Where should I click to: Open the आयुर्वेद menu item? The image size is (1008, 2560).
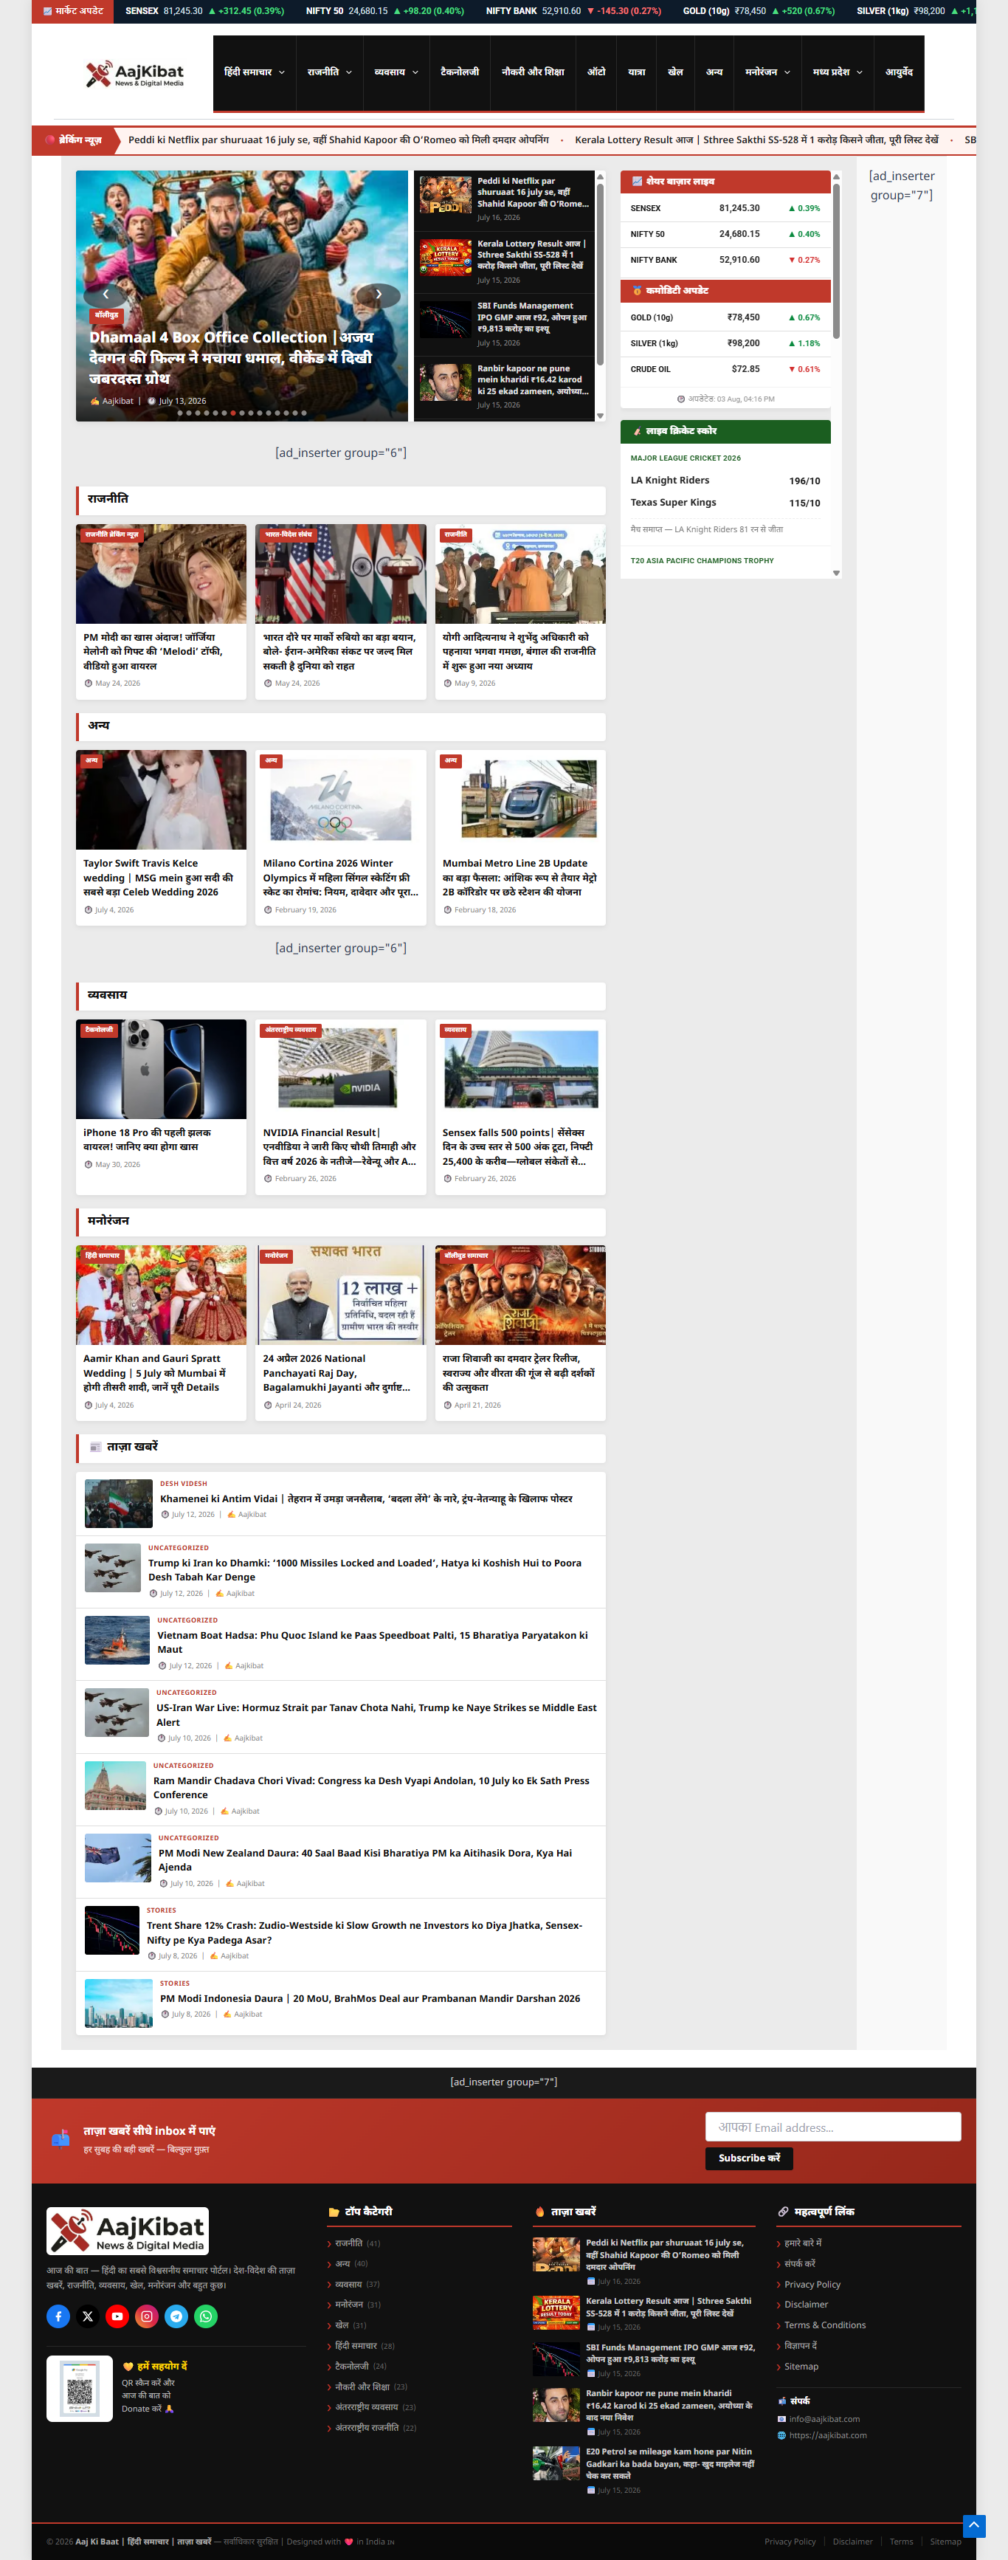(x=899, y=72)
